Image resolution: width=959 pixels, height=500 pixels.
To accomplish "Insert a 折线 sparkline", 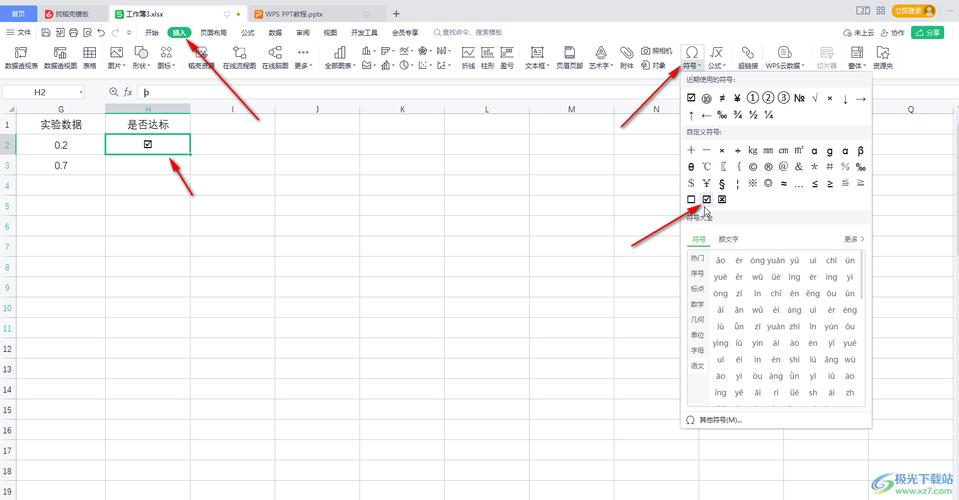I will pos(468,57).
